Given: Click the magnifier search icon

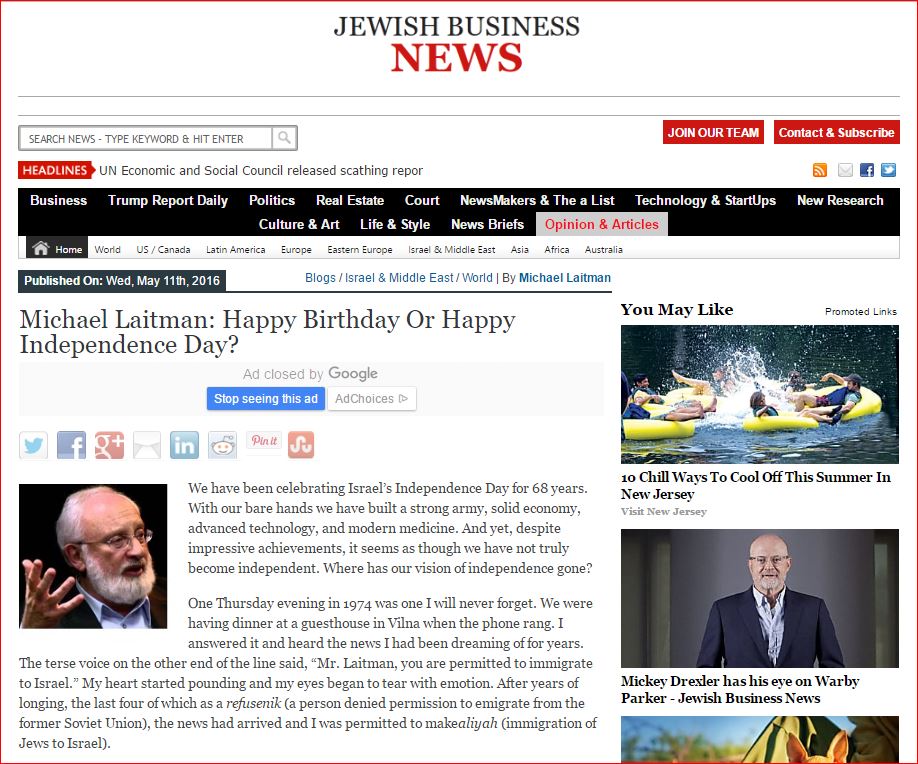Looking at the screenshot, I should click(x=284, y=138).
